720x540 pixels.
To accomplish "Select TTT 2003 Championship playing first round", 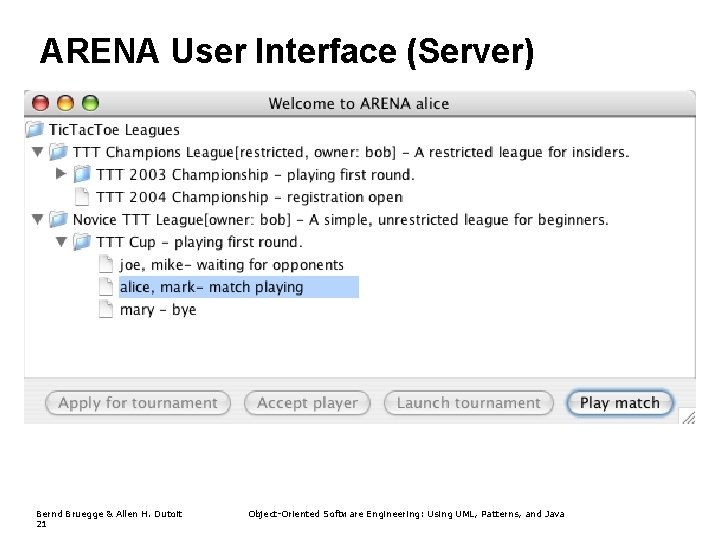I will pyautogui.click(x=255, y=174).
